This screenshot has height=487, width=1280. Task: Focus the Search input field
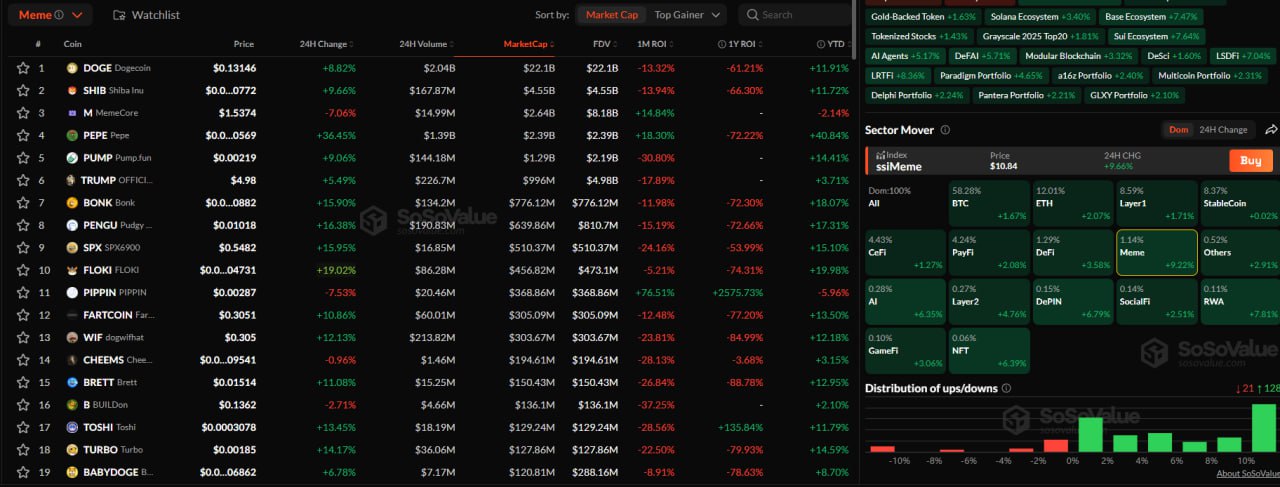tap(795, 15)
